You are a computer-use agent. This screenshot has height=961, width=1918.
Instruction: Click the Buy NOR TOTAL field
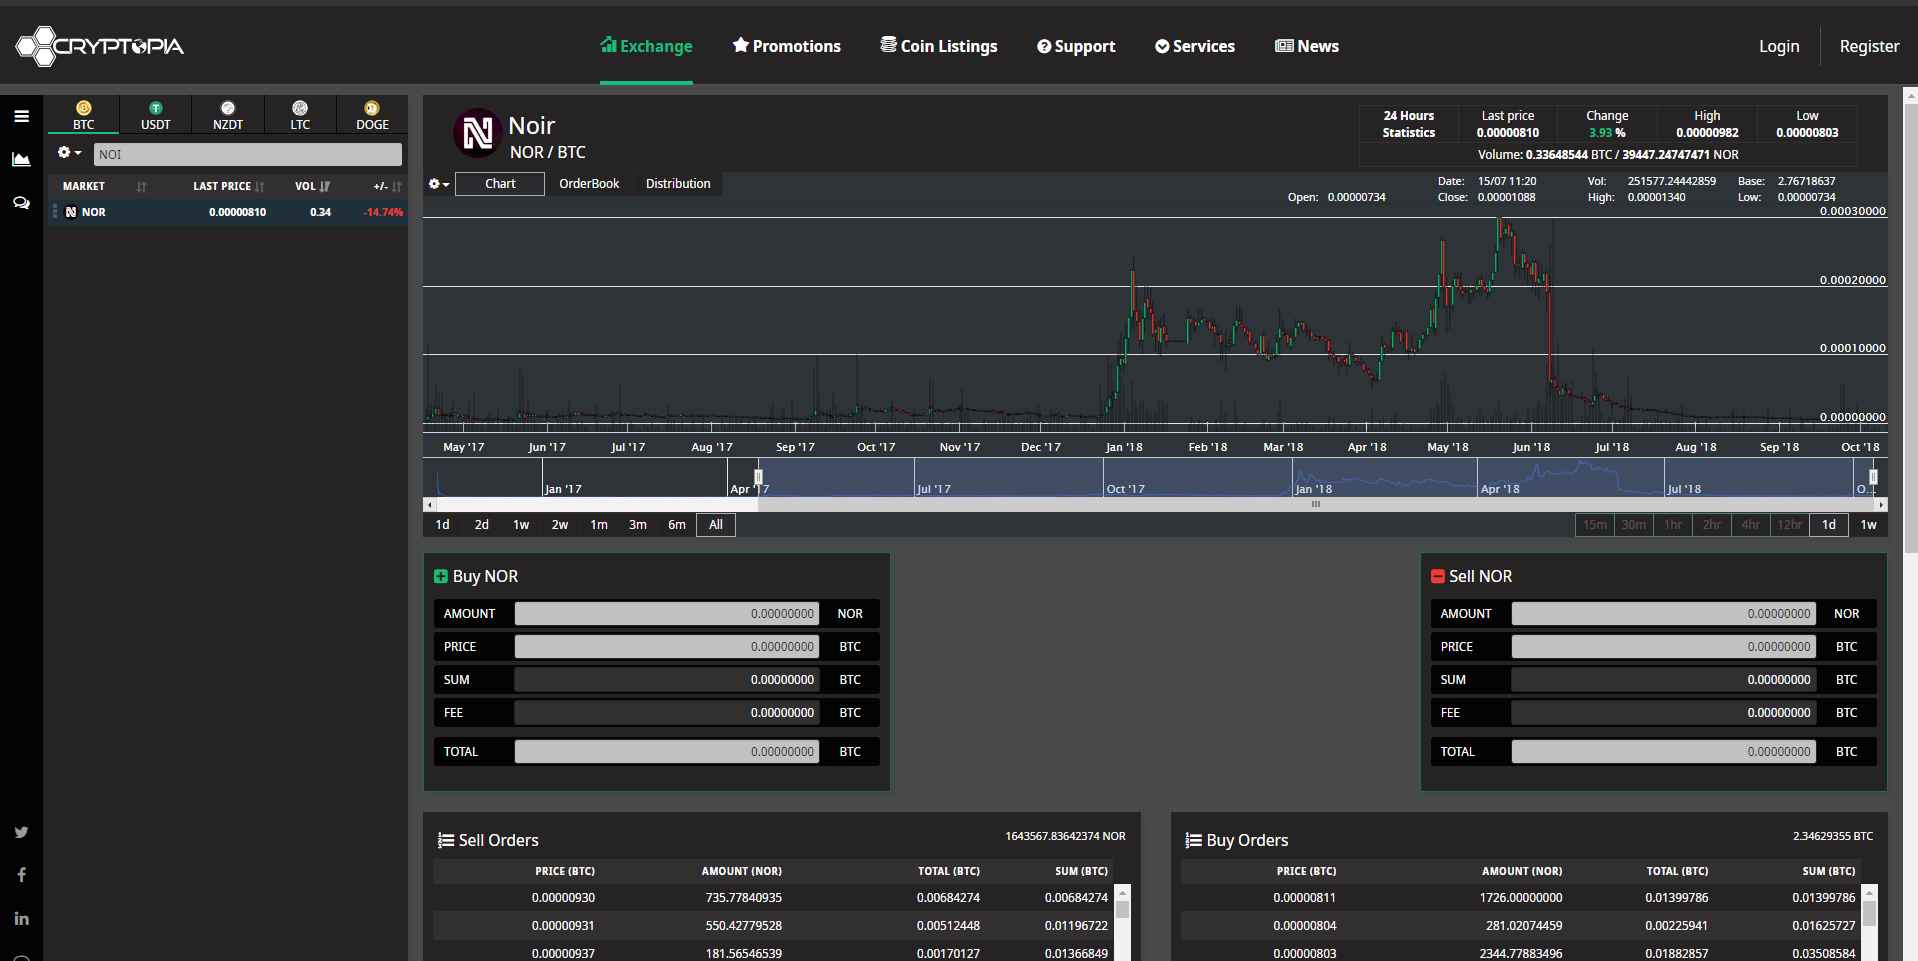(x=667, y=752)
